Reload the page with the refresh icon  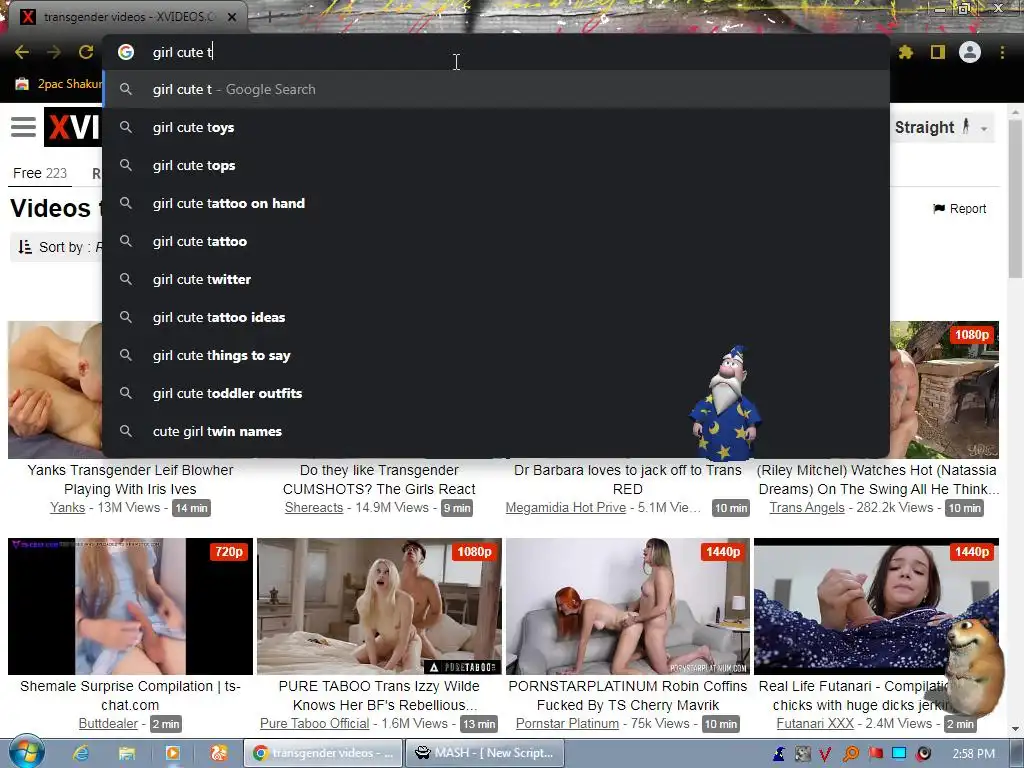86,52
